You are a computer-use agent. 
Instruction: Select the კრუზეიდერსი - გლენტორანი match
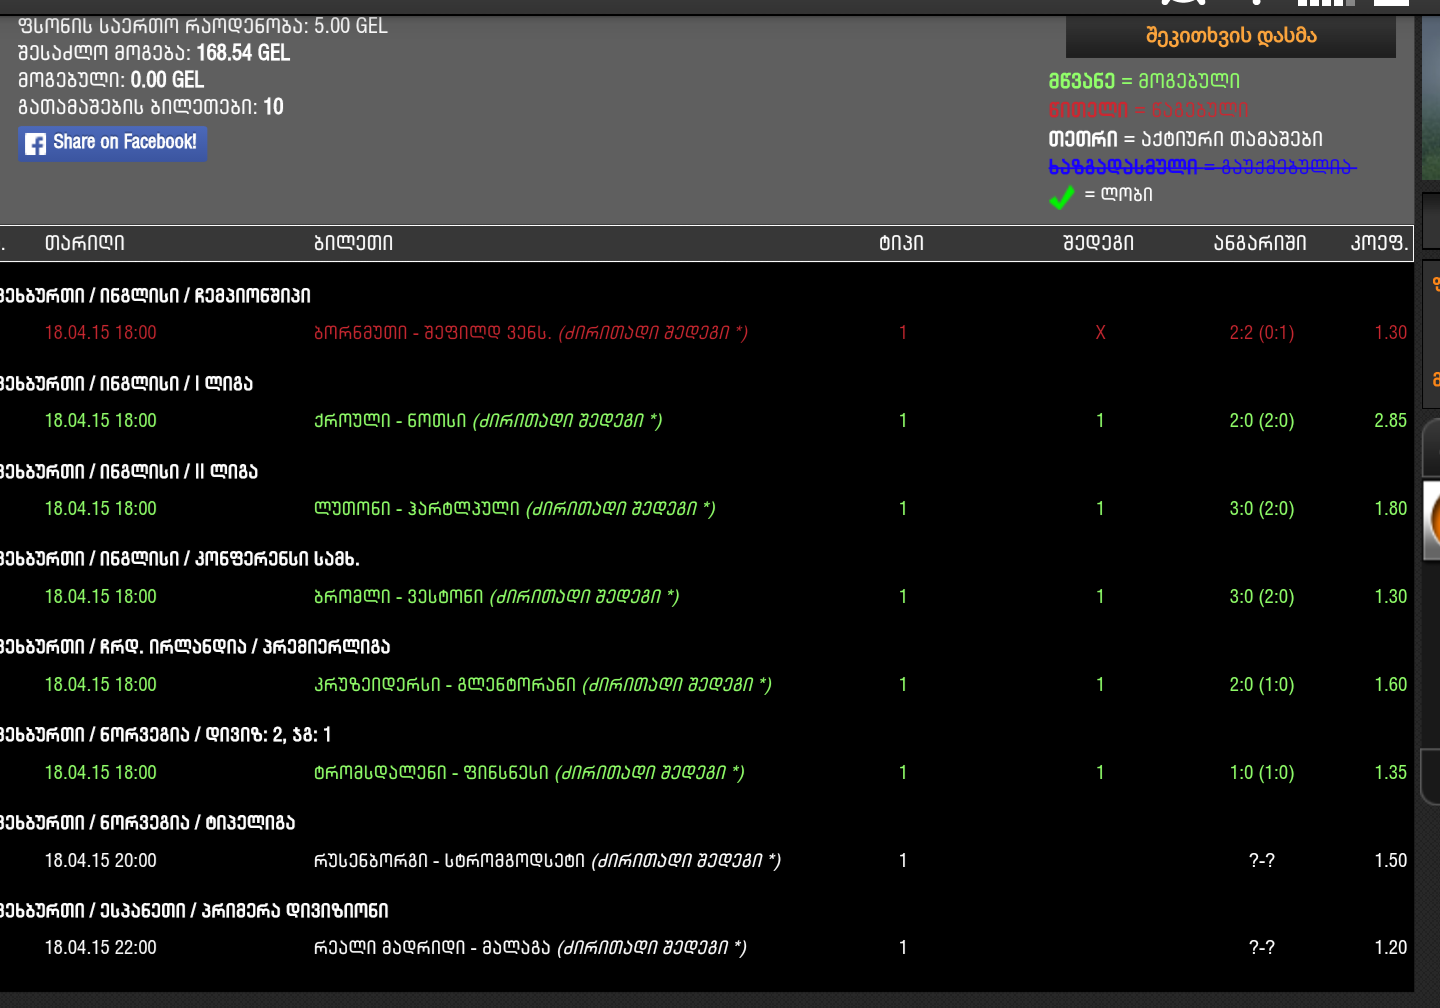click(x=543, y=685)
